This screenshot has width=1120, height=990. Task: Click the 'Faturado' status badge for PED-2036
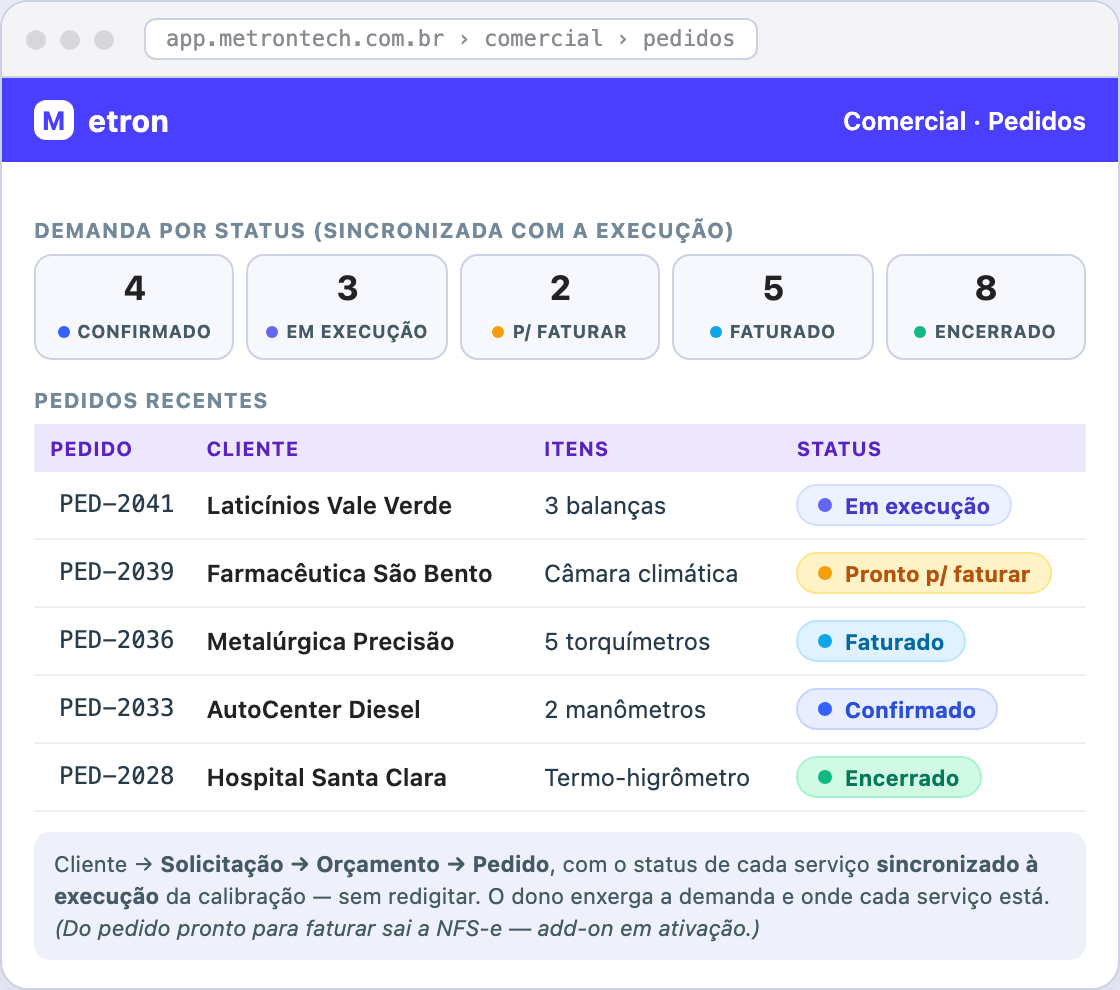tap(881, 641)
